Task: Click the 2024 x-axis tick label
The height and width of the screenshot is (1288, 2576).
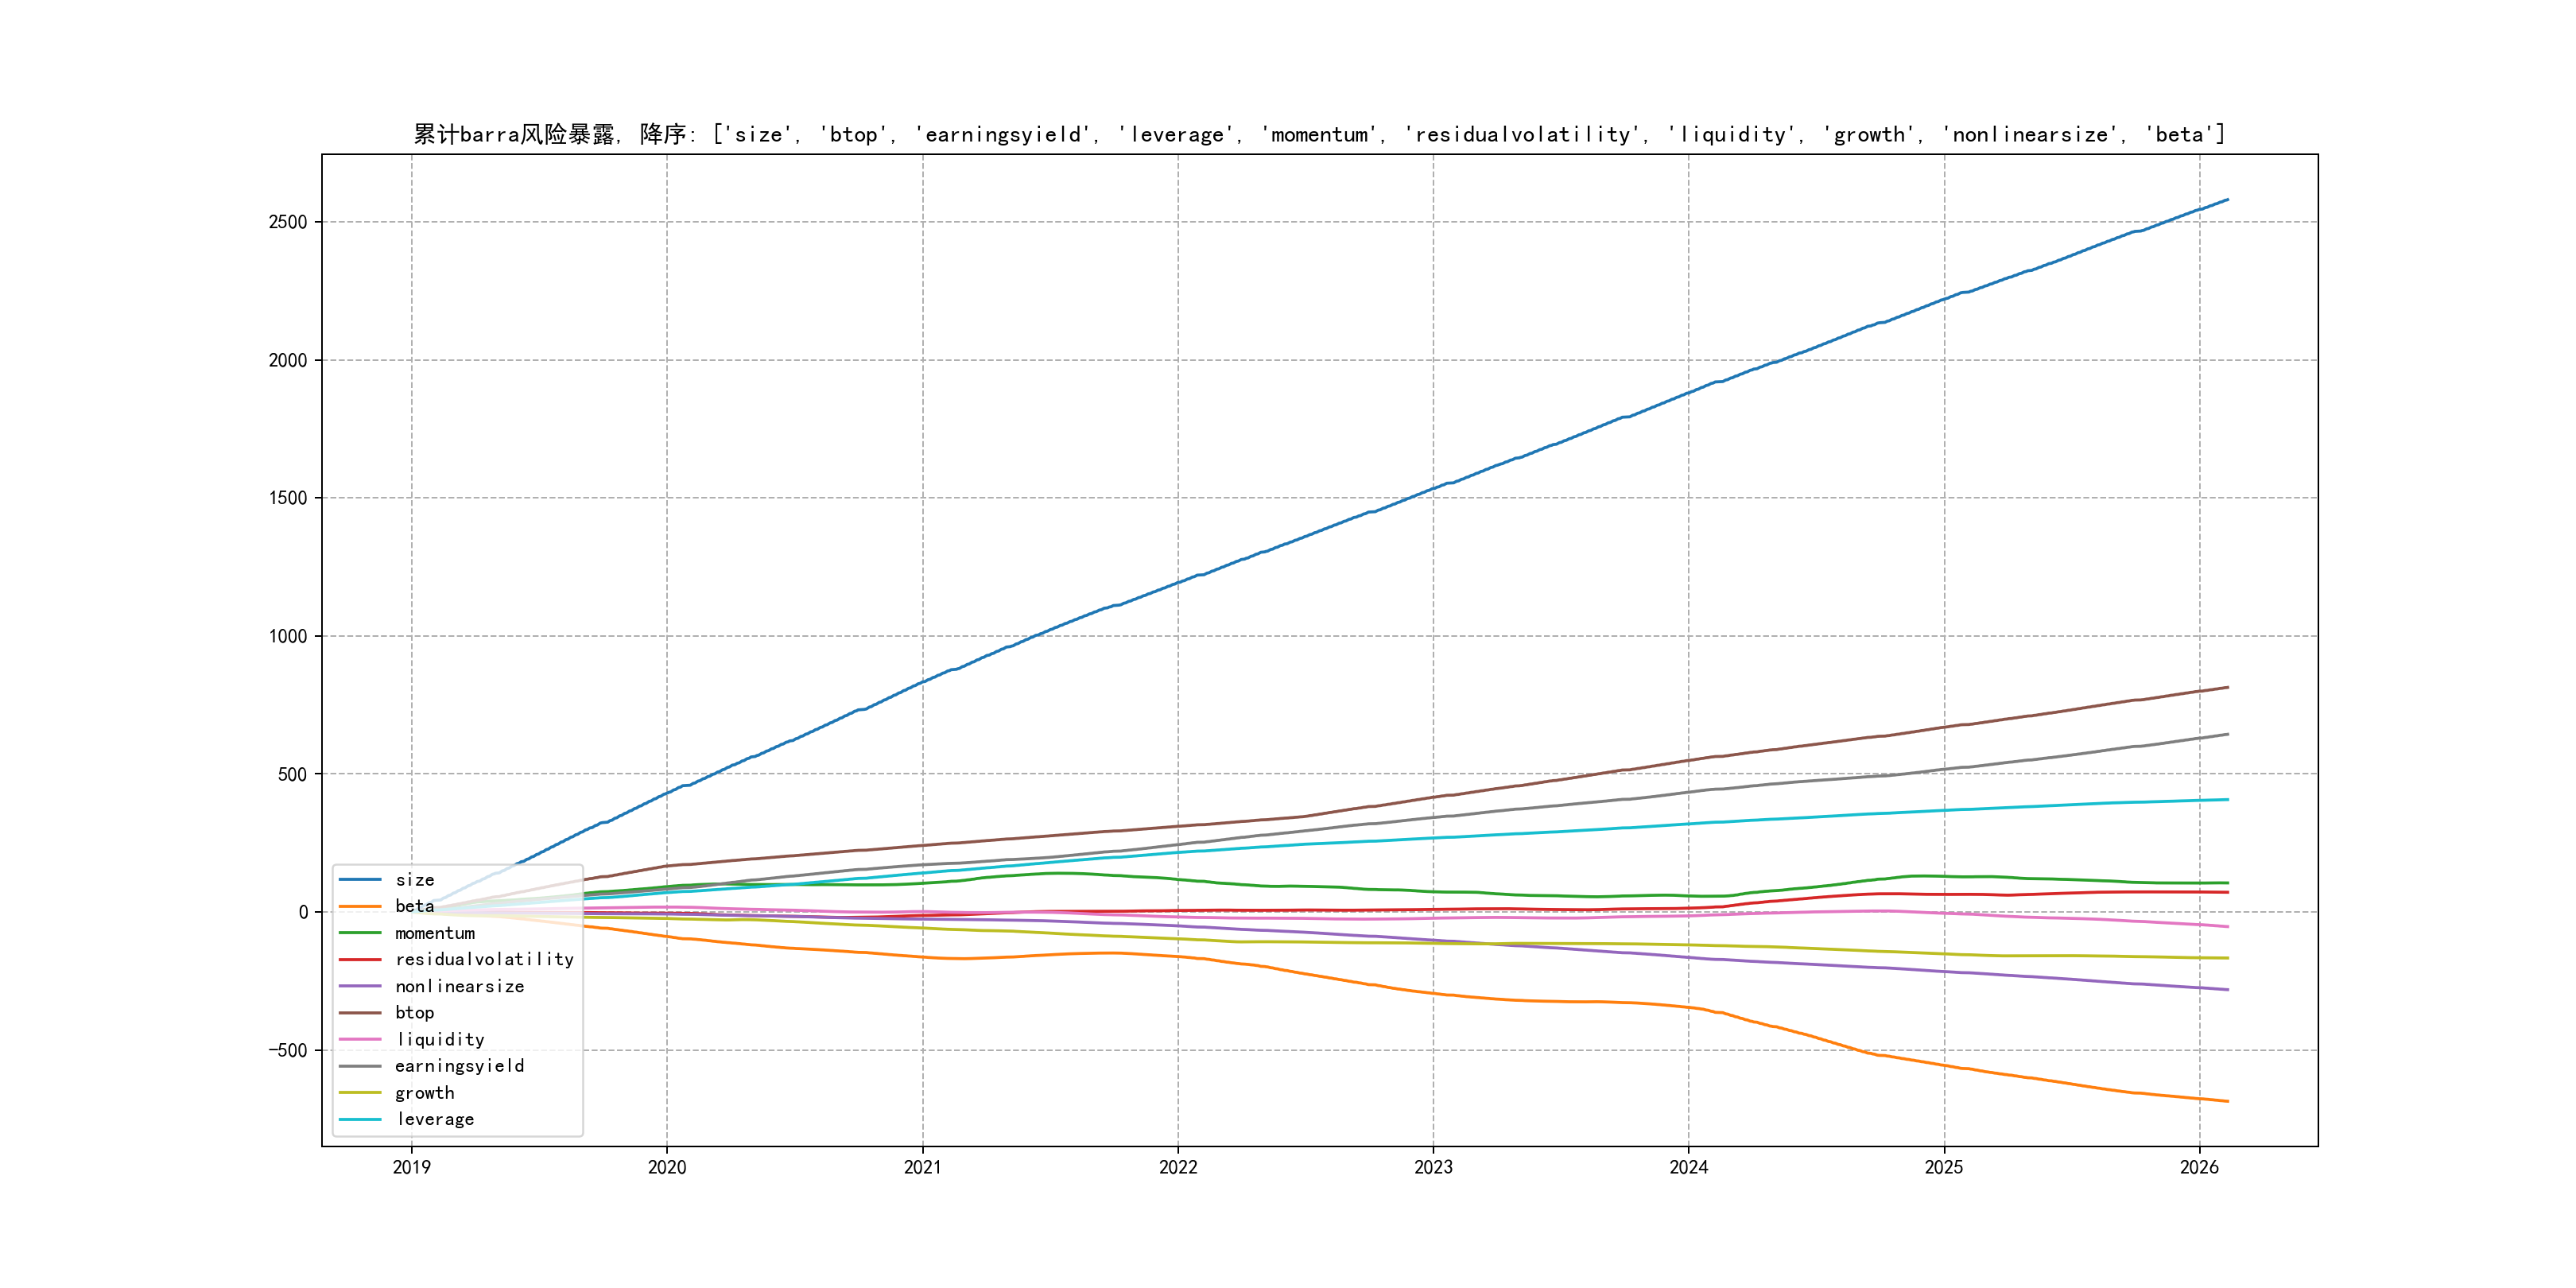Action: click(x=1689, y=1167)
